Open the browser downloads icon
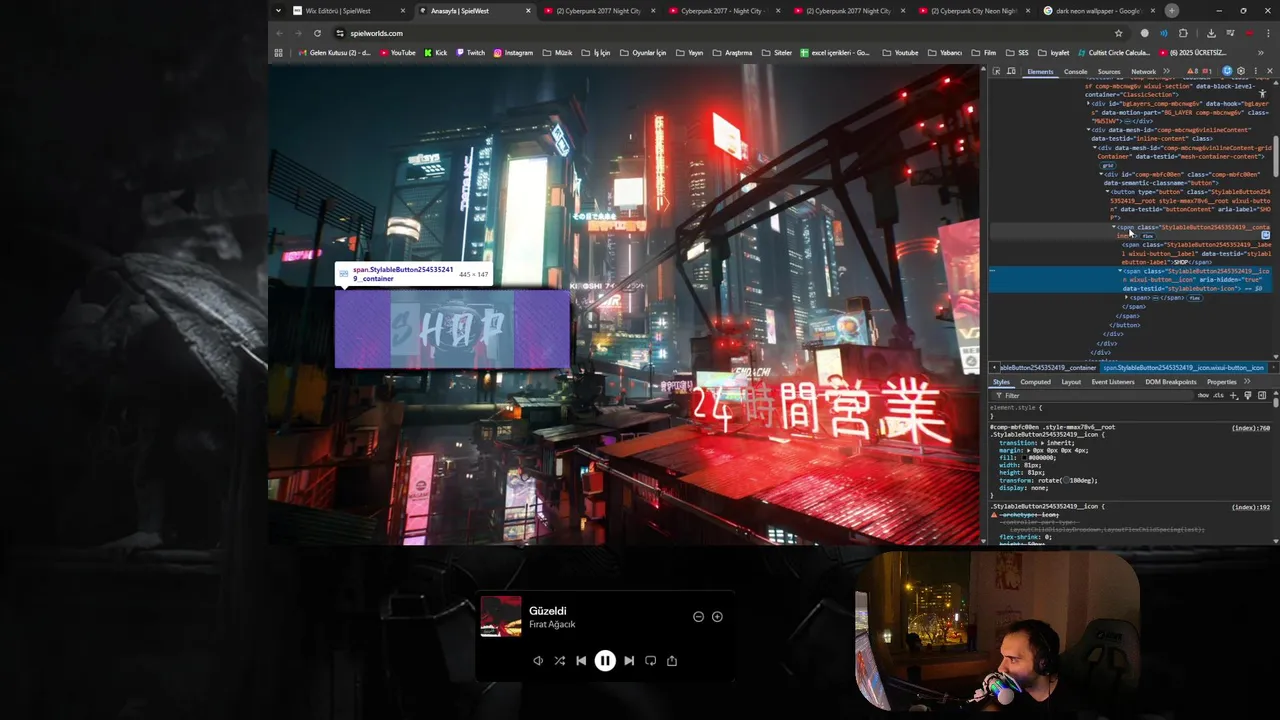Viewport: 1280px width, 720px height. (1211, 33)
